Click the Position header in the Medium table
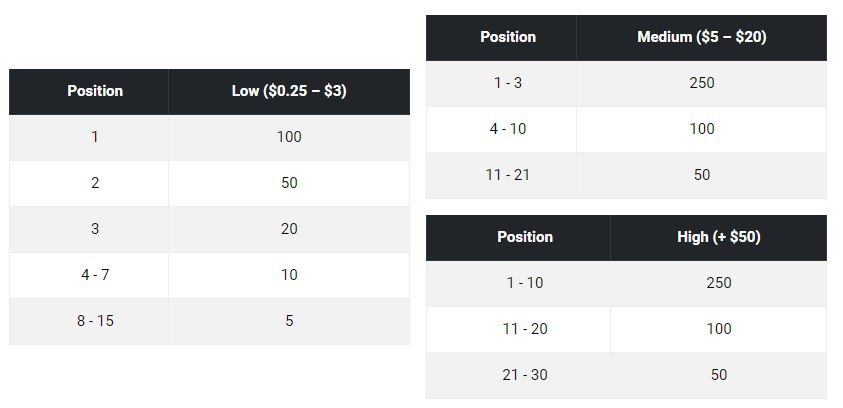The height and width of the screenshot is (408, 843). click(x=508, y=37)
